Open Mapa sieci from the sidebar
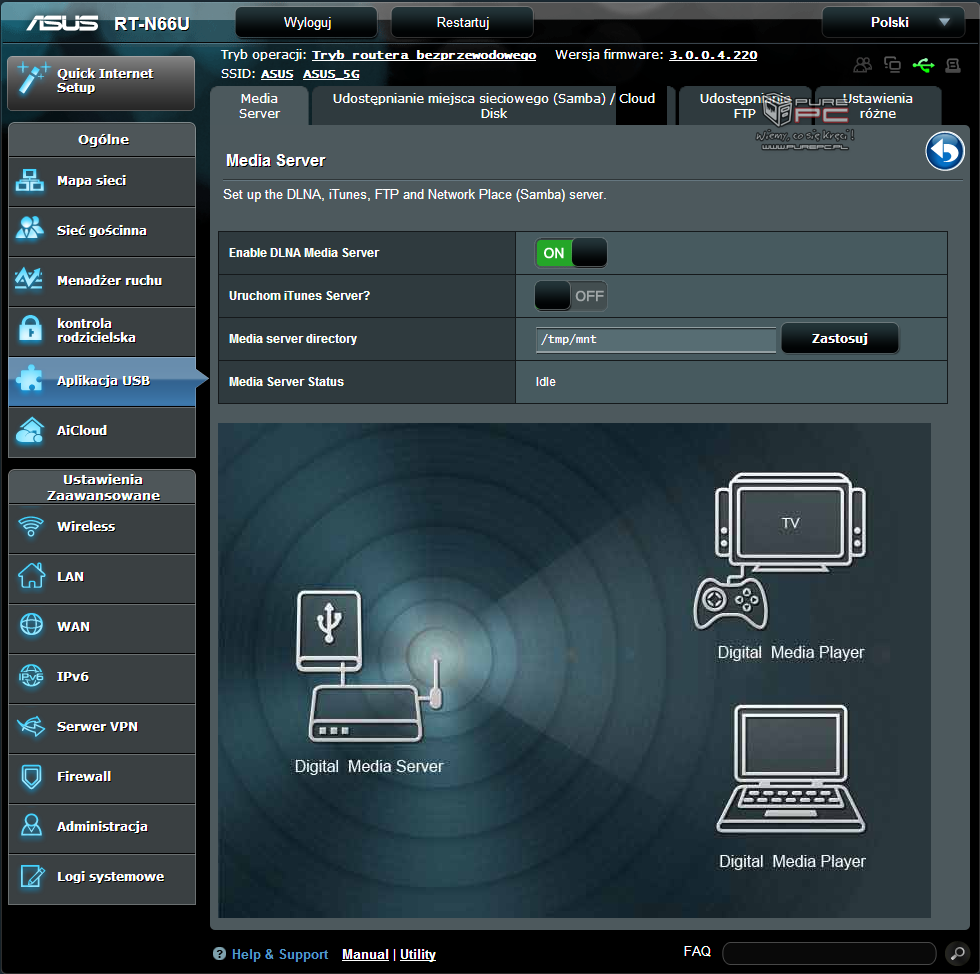 pos(102,181)
